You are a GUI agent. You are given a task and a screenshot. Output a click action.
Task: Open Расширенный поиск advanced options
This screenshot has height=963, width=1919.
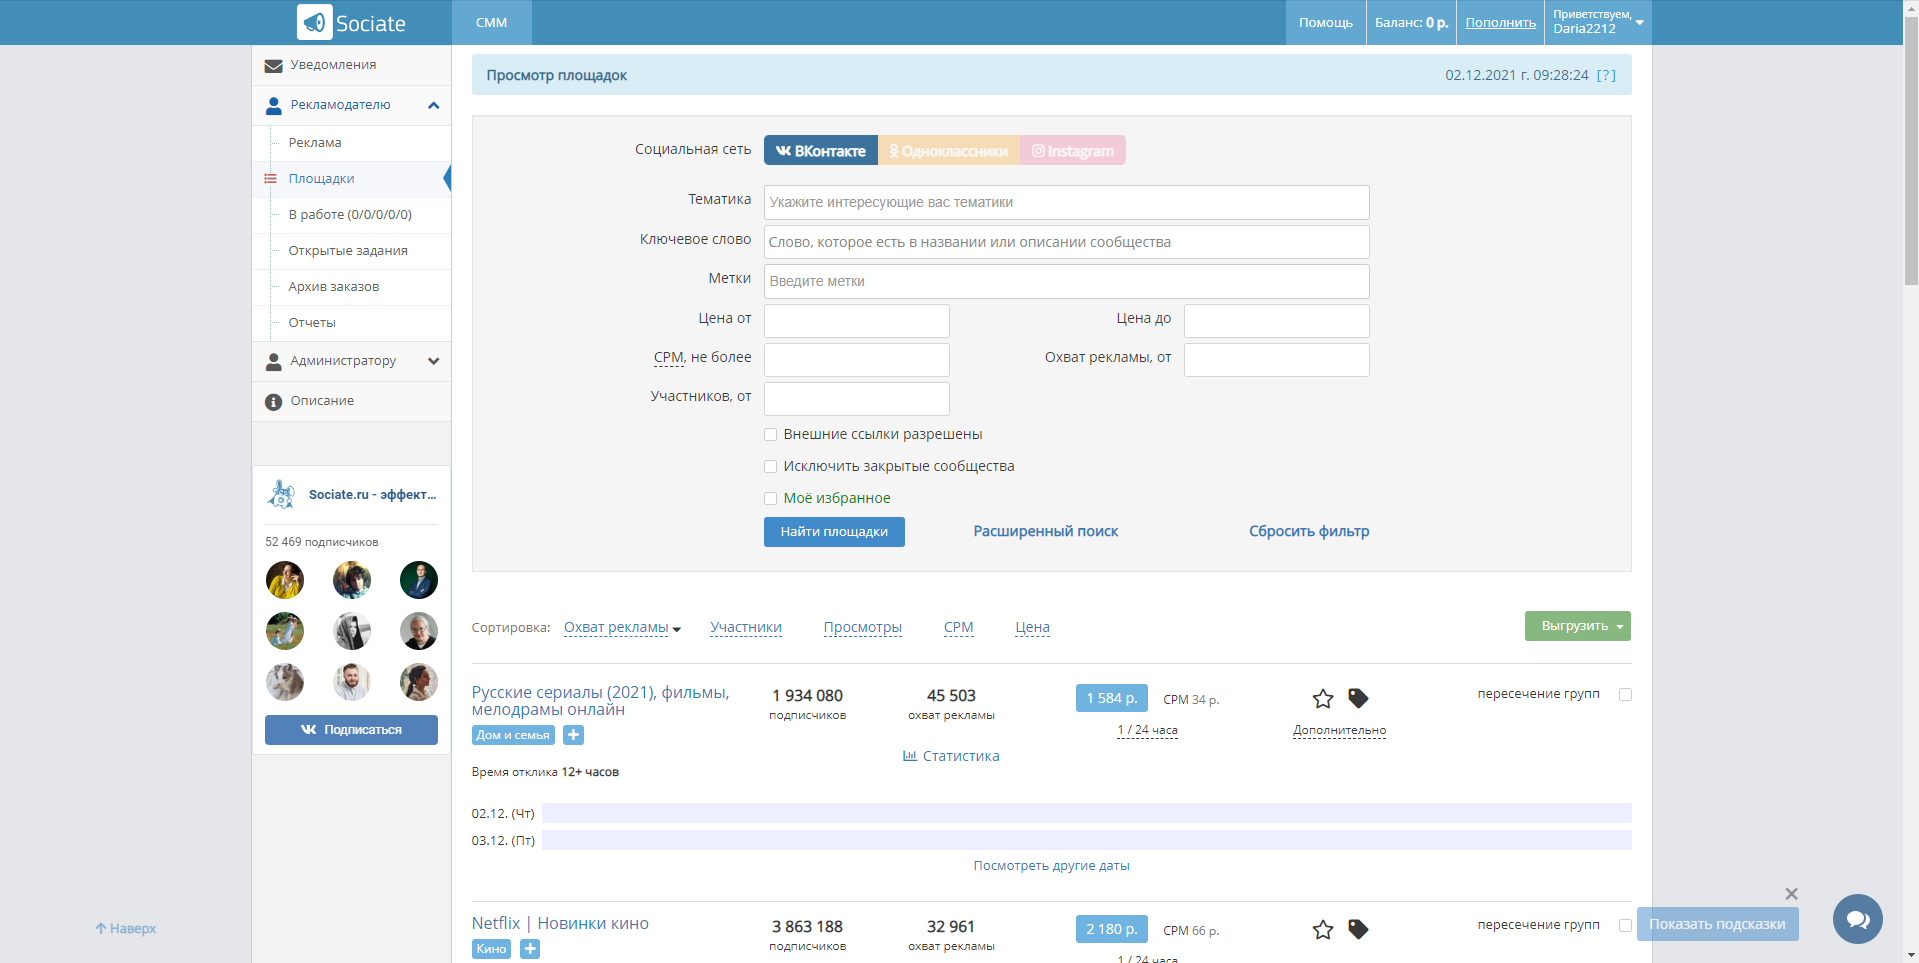(1046, 531)
